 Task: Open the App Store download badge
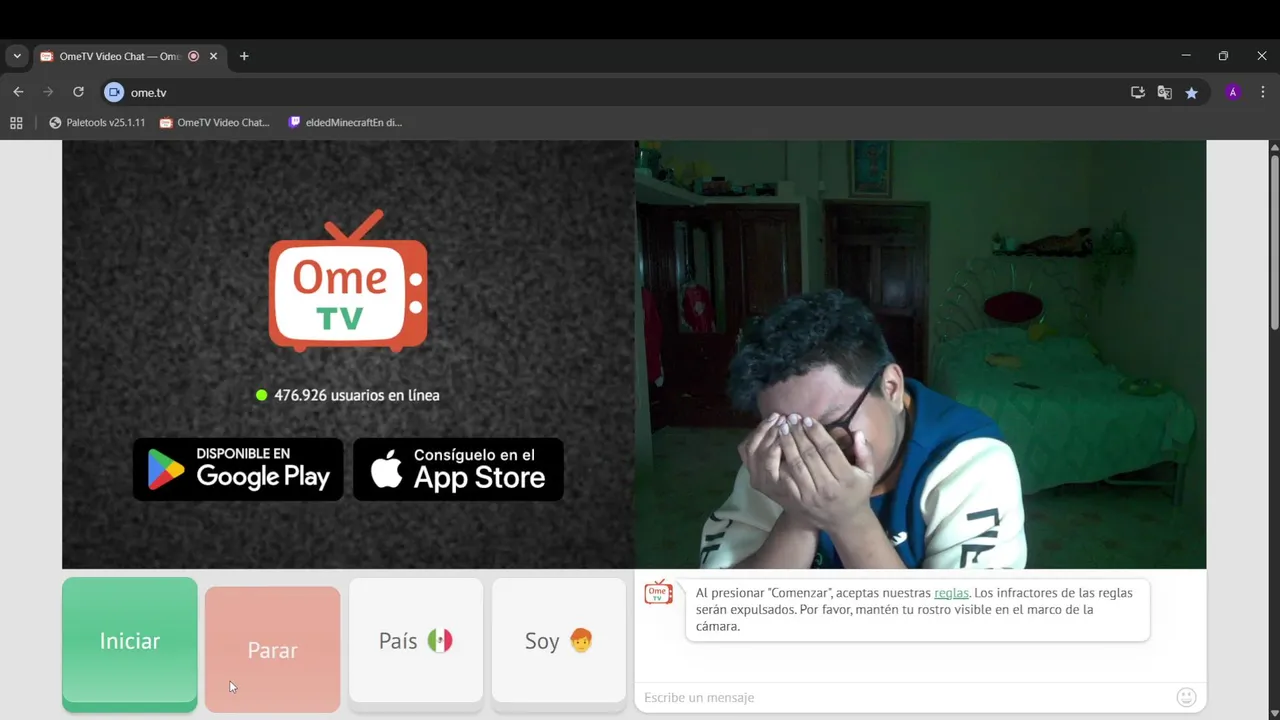click(x=458, y=469)
